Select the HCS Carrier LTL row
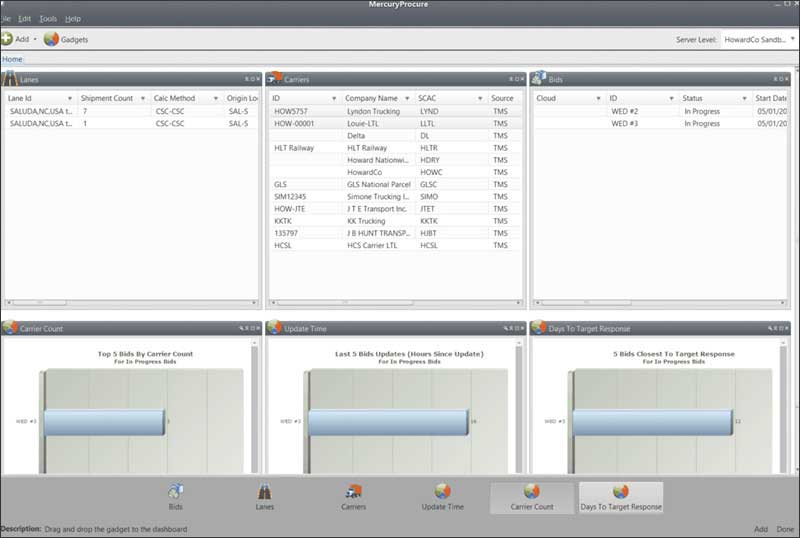The height and width of the screenshot is (538, 800). (x=396, y=246)
